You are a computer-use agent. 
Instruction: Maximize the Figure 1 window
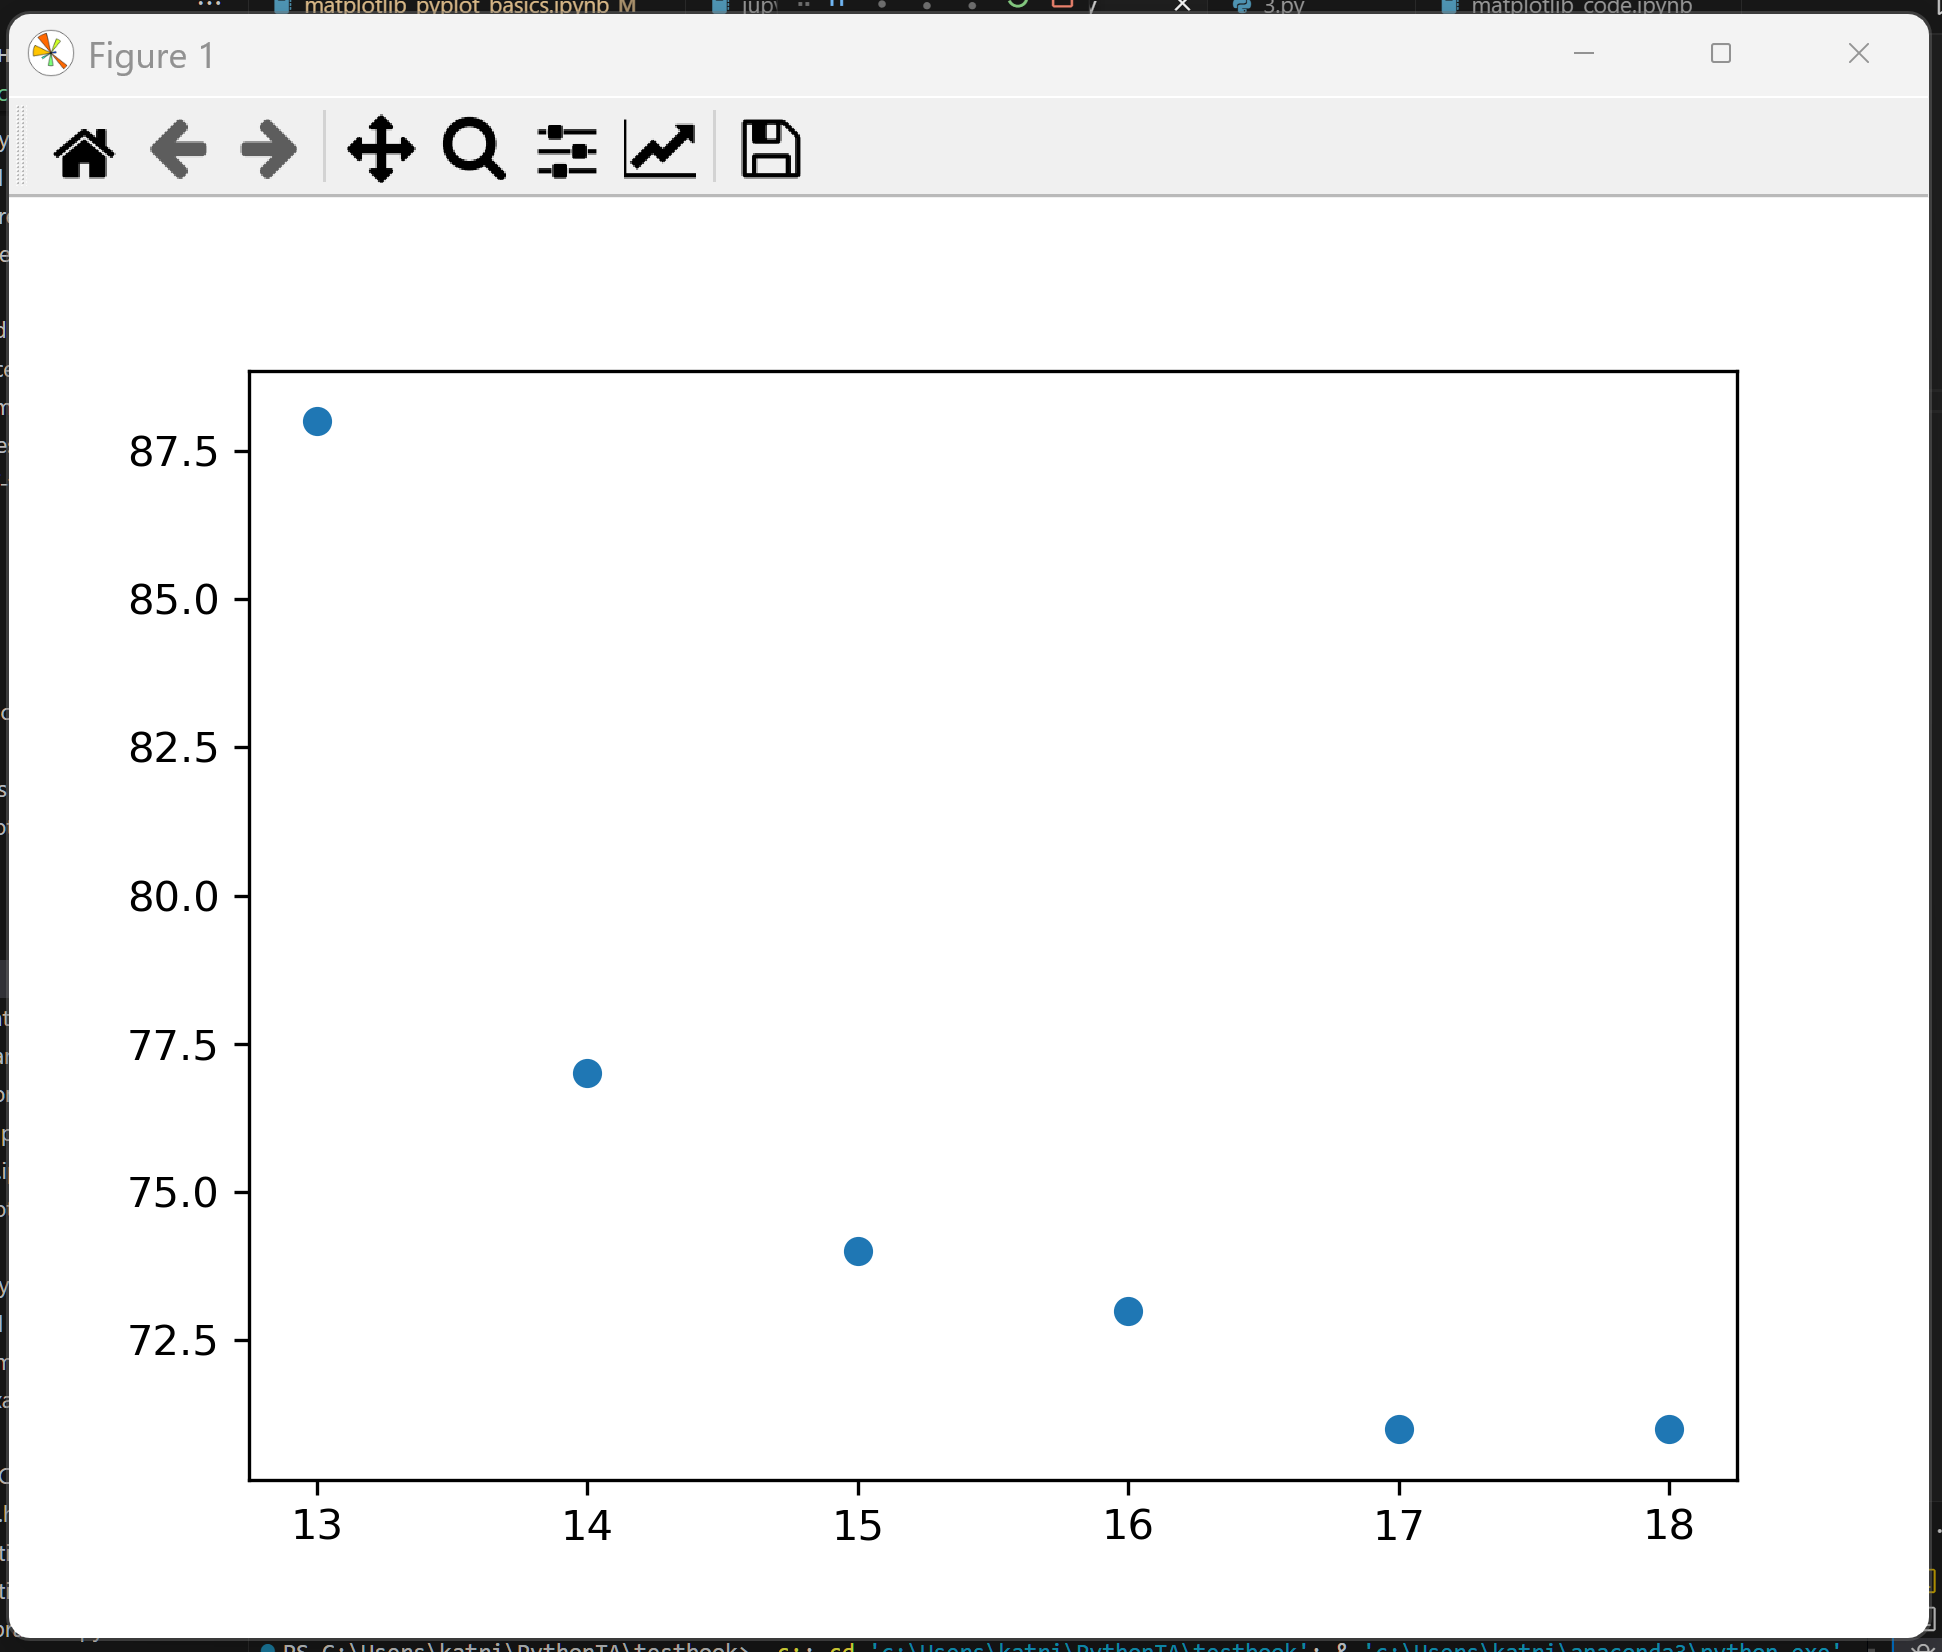pyautogui.click(x=1720, y=53)
